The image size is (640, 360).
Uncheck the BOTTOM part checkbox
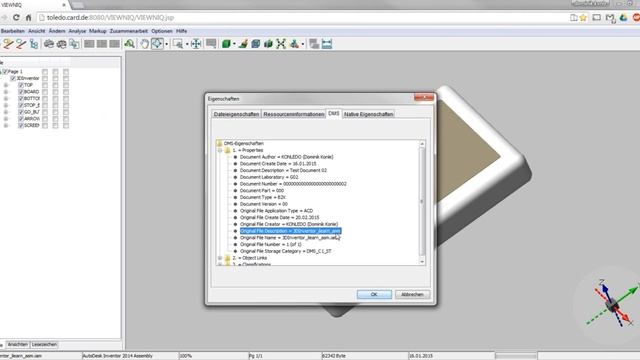pyautogui.click(x=21, y=98)
